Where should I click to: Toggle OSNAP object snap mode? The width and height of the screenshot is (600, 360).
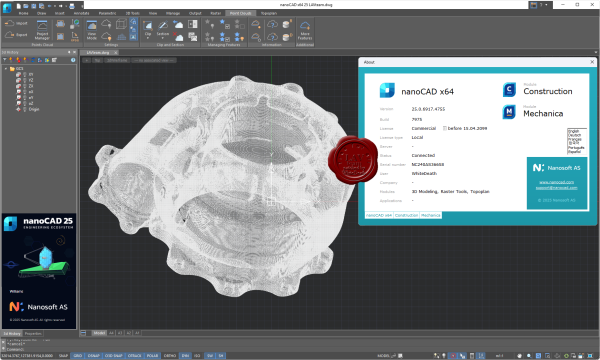pyautogui.click(x=94, y=355)
